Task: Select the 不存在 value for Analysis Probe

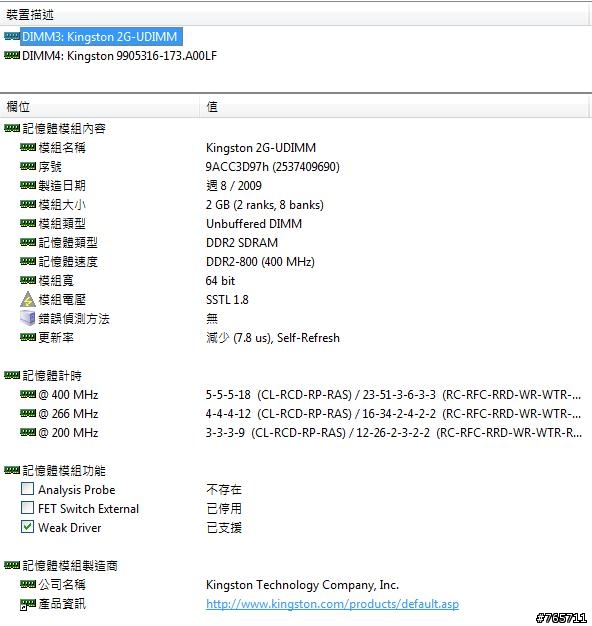Action: click(x=224, y=489)
